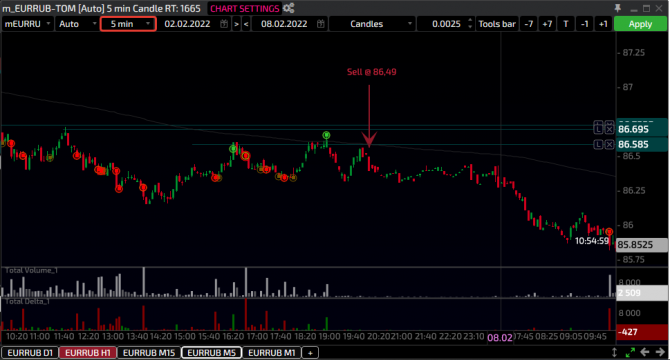Toggle the T button in toolbar
The width and height of the screenshot is (670, 360).
[566, 24]
